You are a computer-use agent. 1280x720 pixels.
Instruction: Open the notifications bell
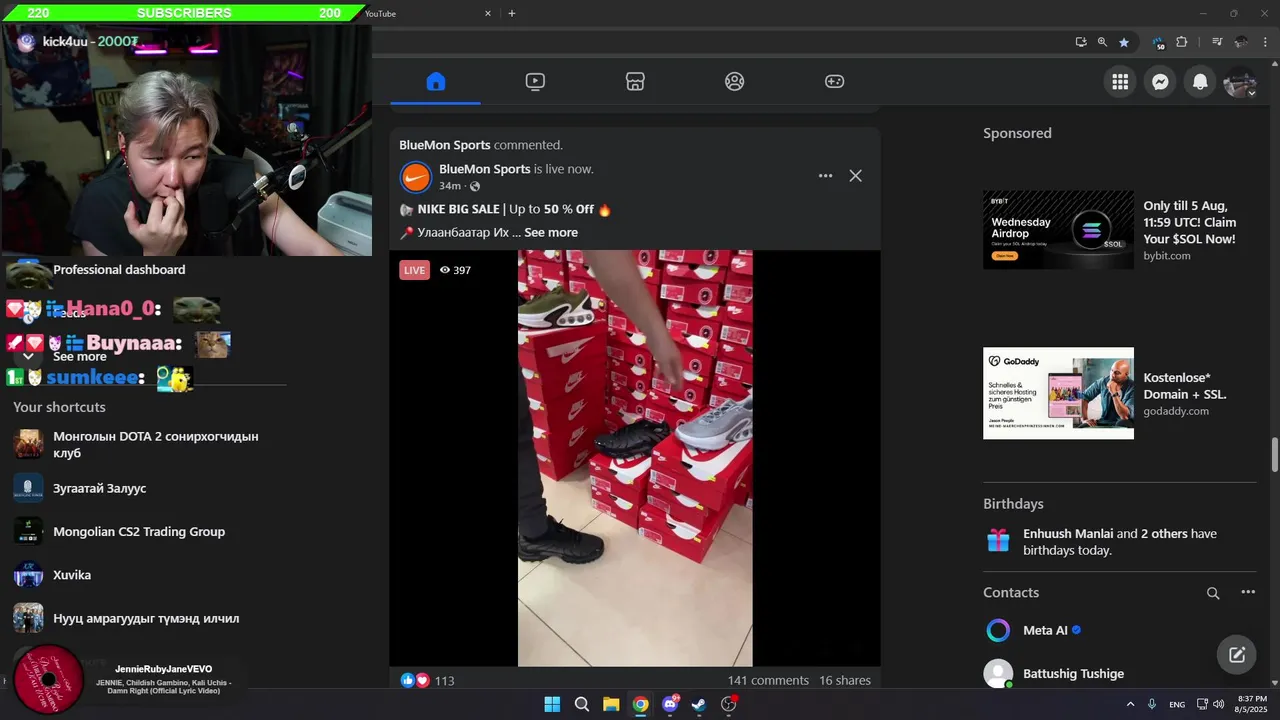1200,82
